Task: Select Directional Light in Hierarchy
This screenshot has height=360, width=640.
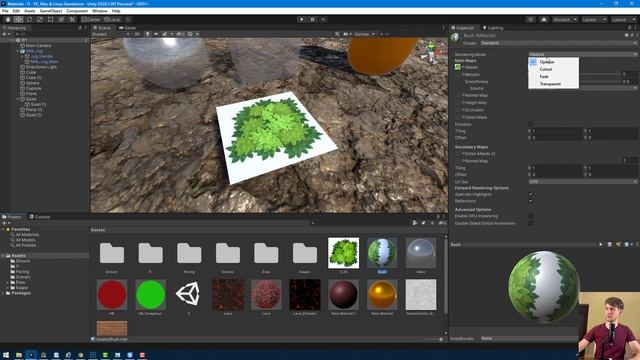Action: (x=41, y=67)
